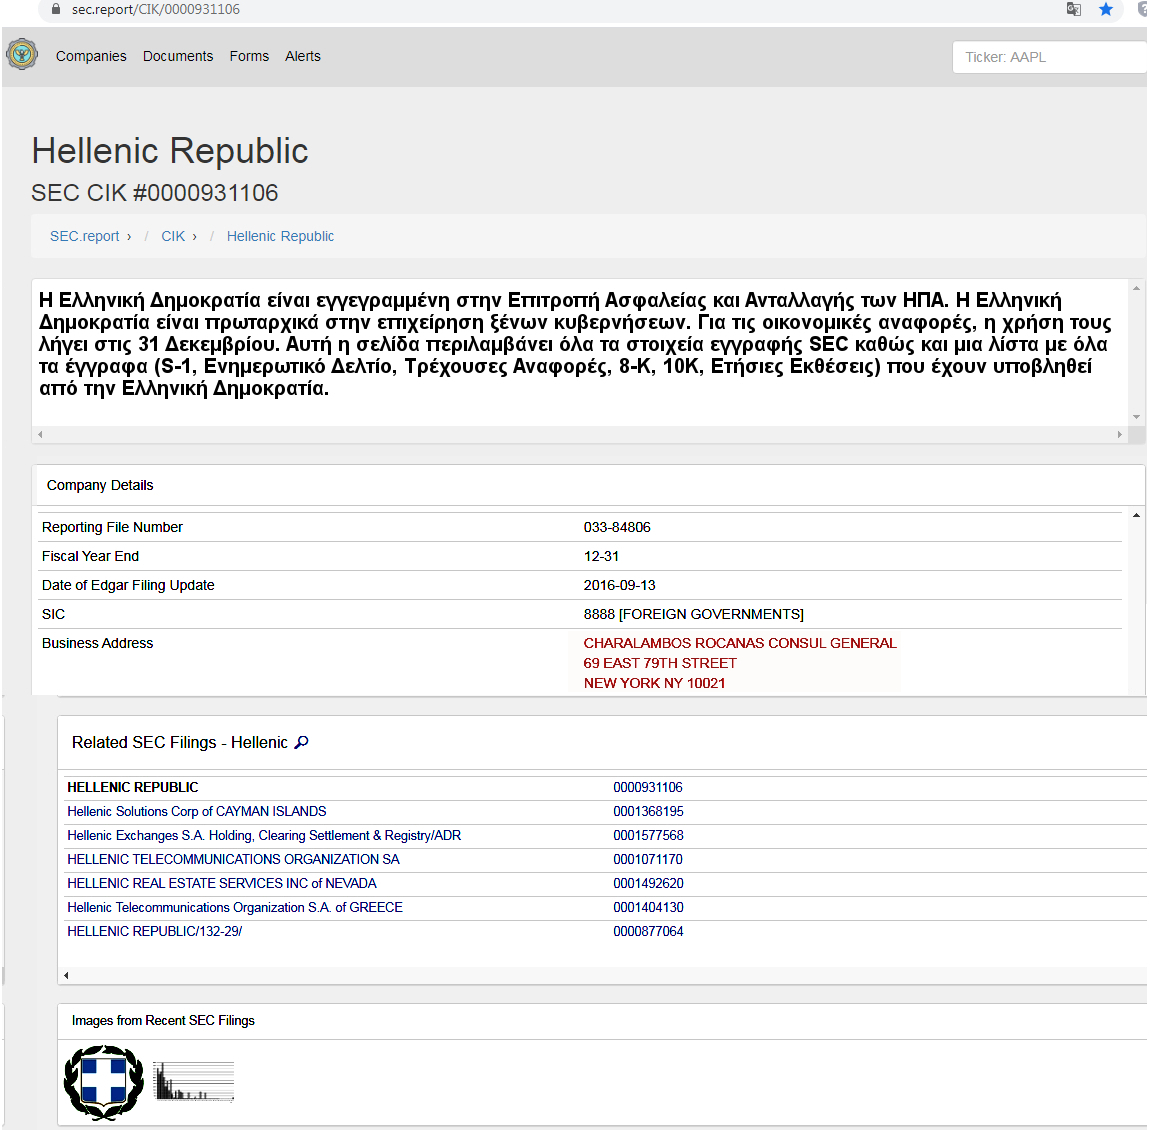Click NEW YORK NY 10021 address line
Screen dimensions: 1150x1130
tap(654, 683)
